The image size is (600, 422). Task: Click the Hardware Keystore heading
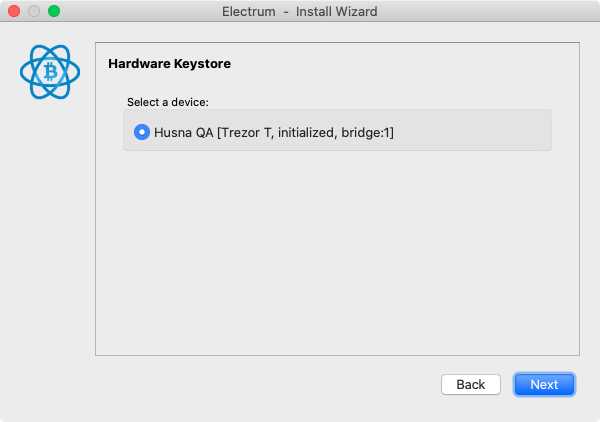[x=170, y=64]
